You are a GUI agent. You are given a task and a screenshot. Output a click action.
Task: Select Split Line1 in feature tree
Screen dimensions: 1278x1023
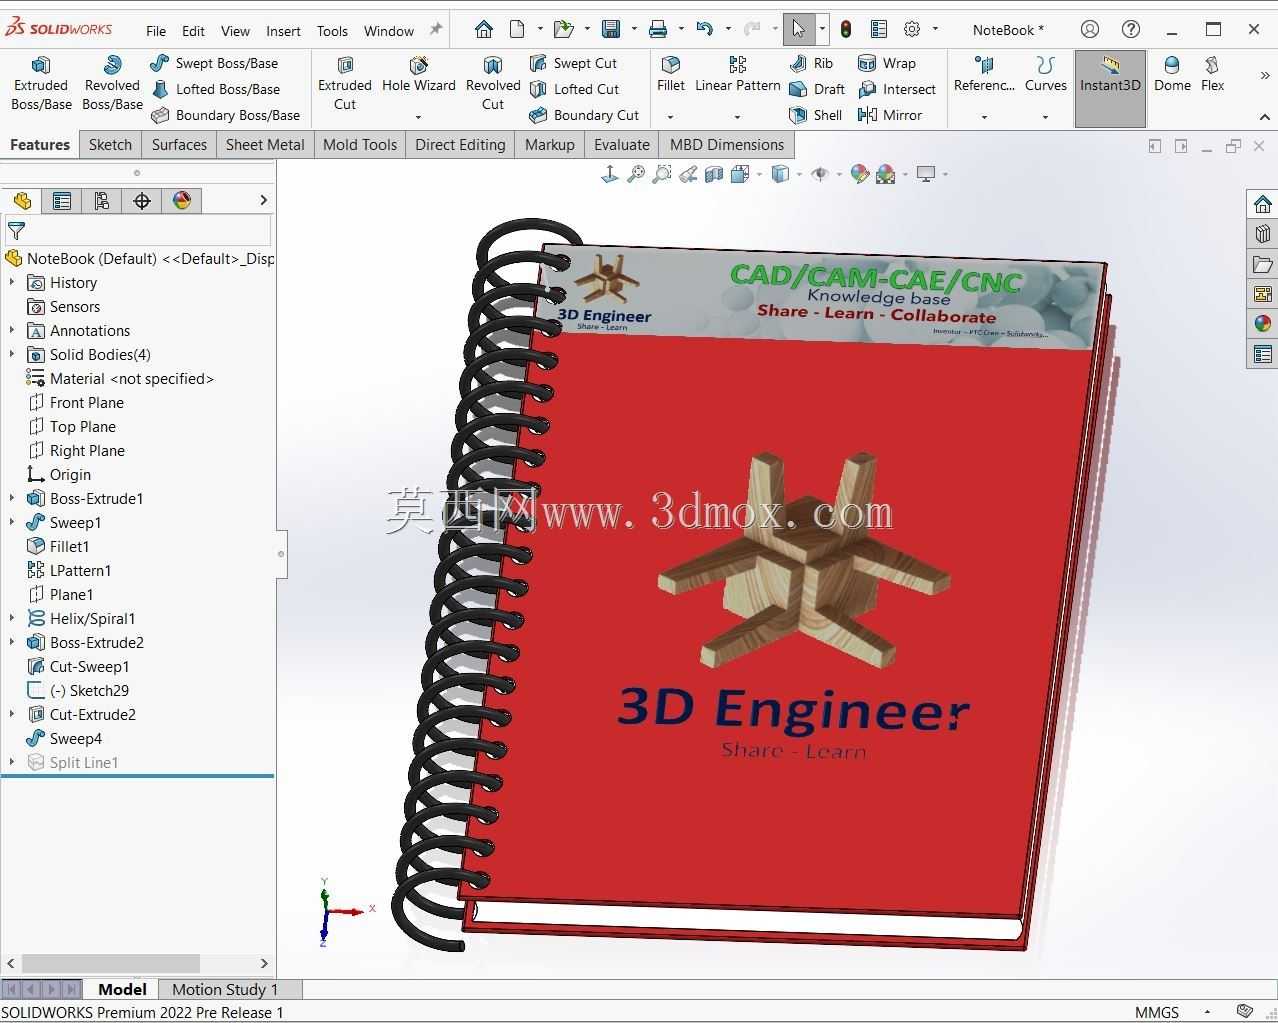pyautogui.click(x=84, y=763)
